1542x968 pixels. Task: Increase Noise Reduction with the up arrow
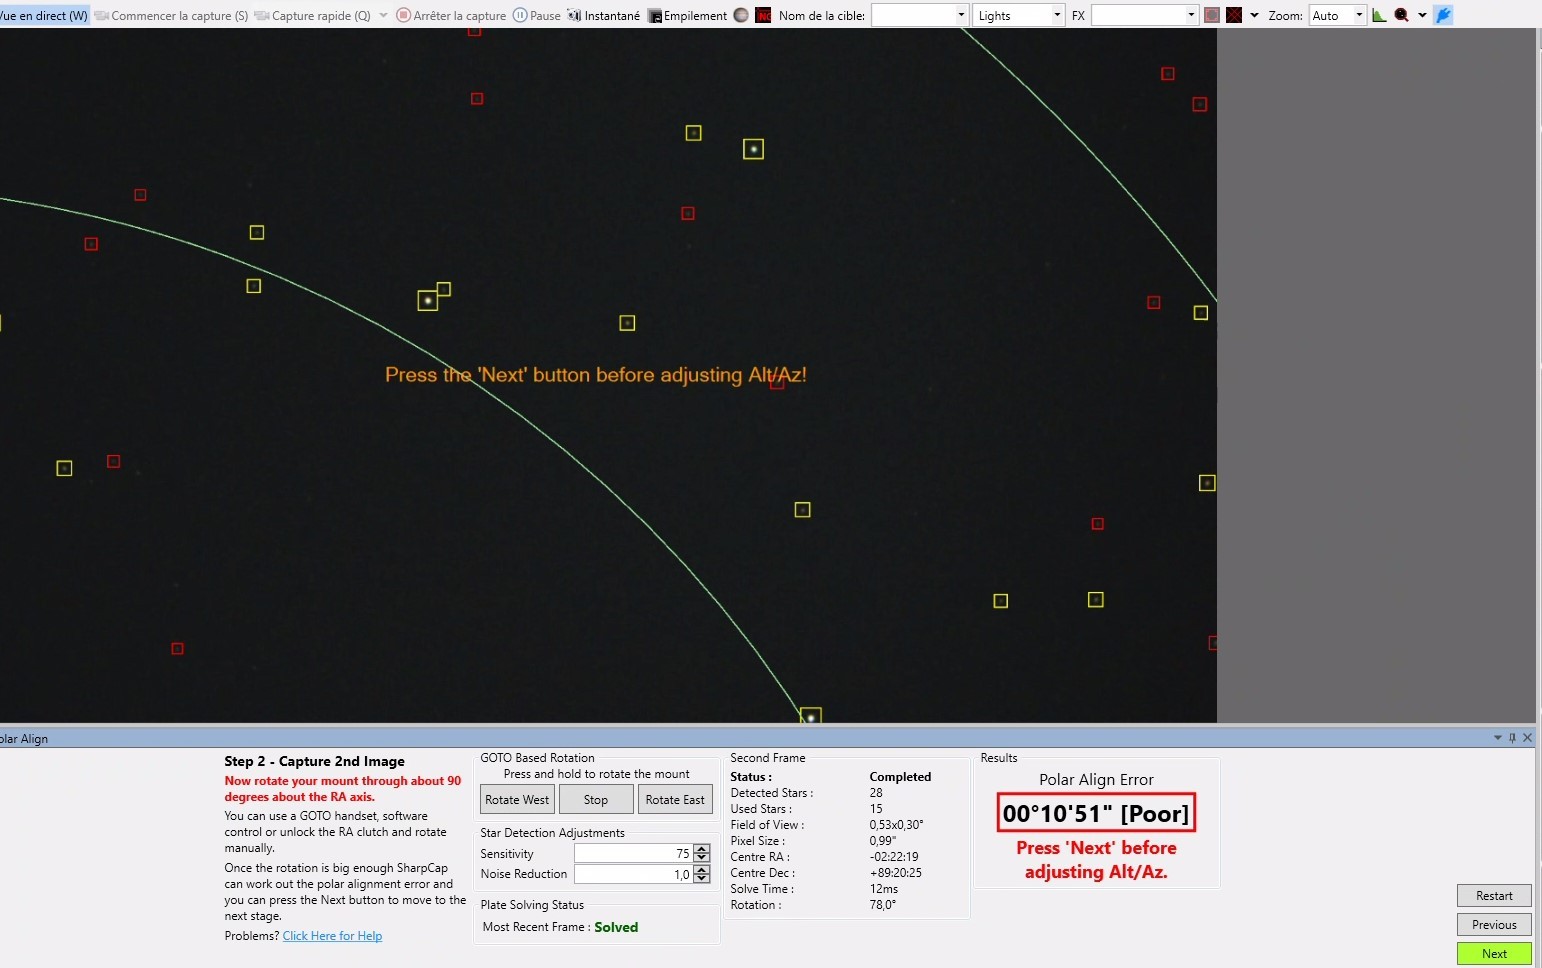(x=702, y=870)
